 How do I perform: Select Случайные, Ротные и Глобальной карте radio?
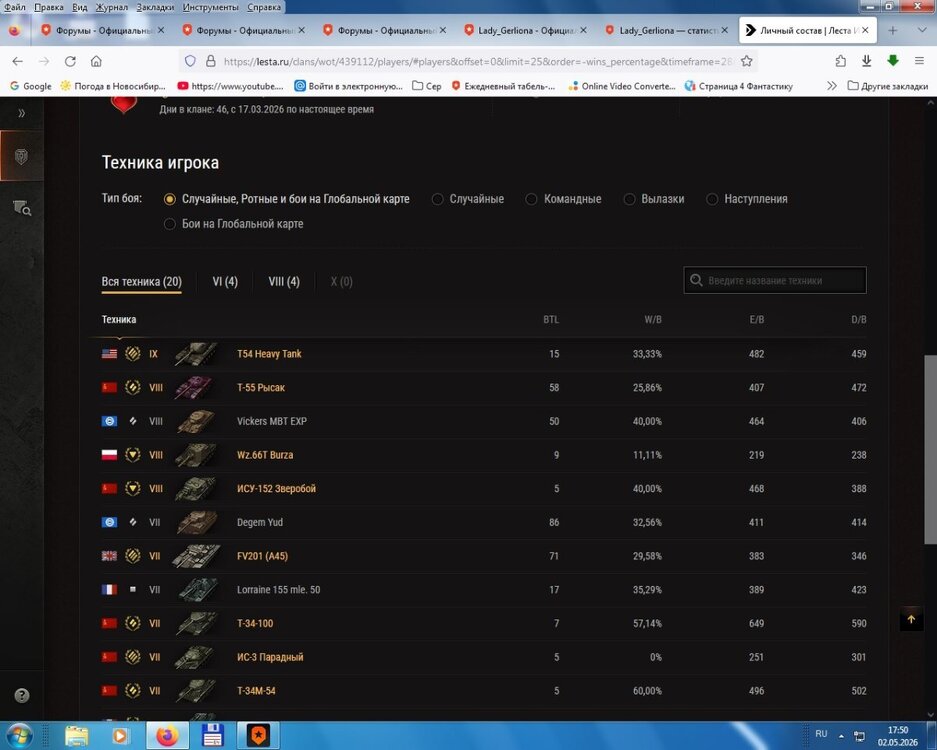(x=170, y=199)
